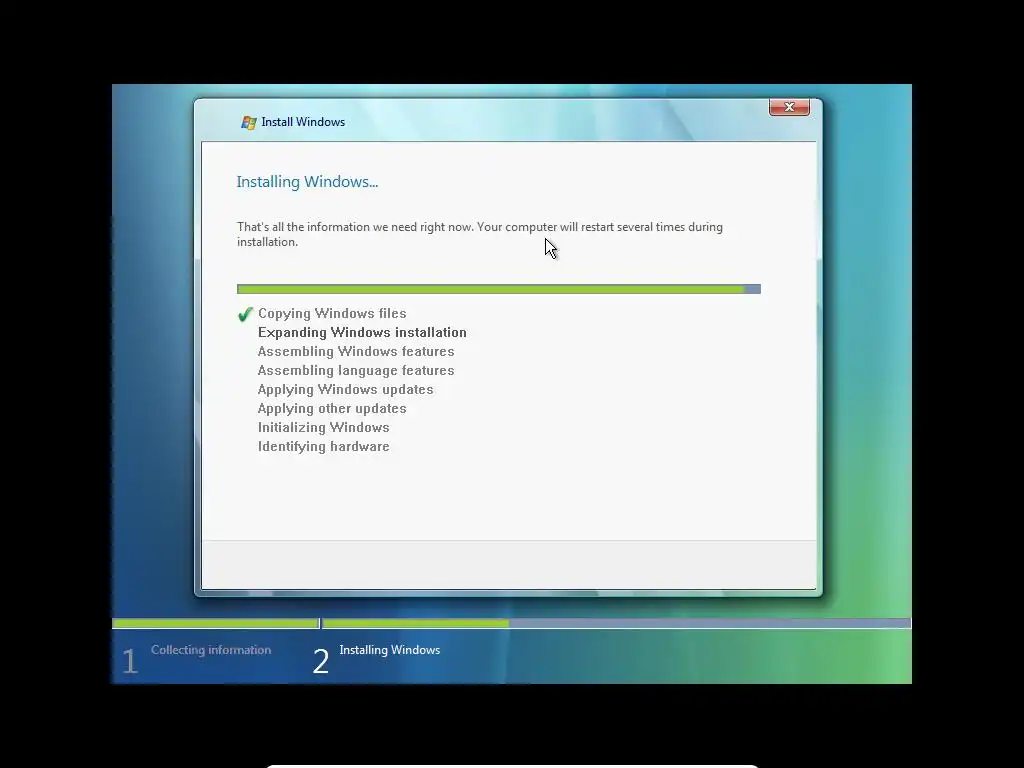Click the "Installing Windows..." heading
The image size is (1024, 768).
pyautogui.click(x=307, y=182)
